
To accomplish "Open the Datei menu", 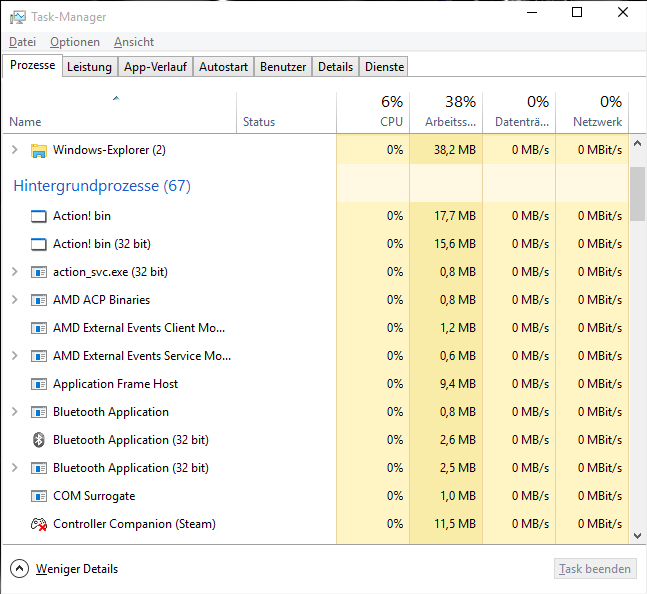I will [23, 42].
